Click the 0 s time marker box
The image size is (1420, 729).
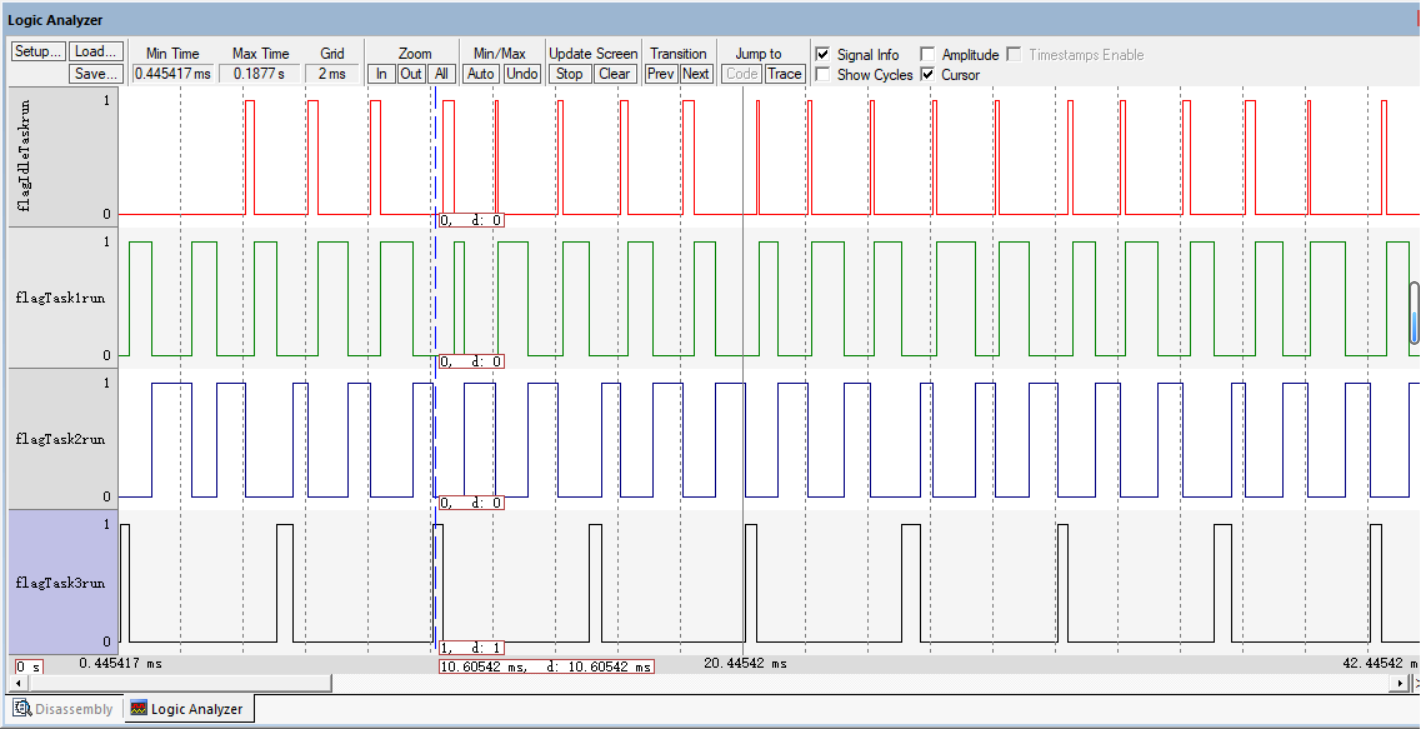[x=28, y=666]
